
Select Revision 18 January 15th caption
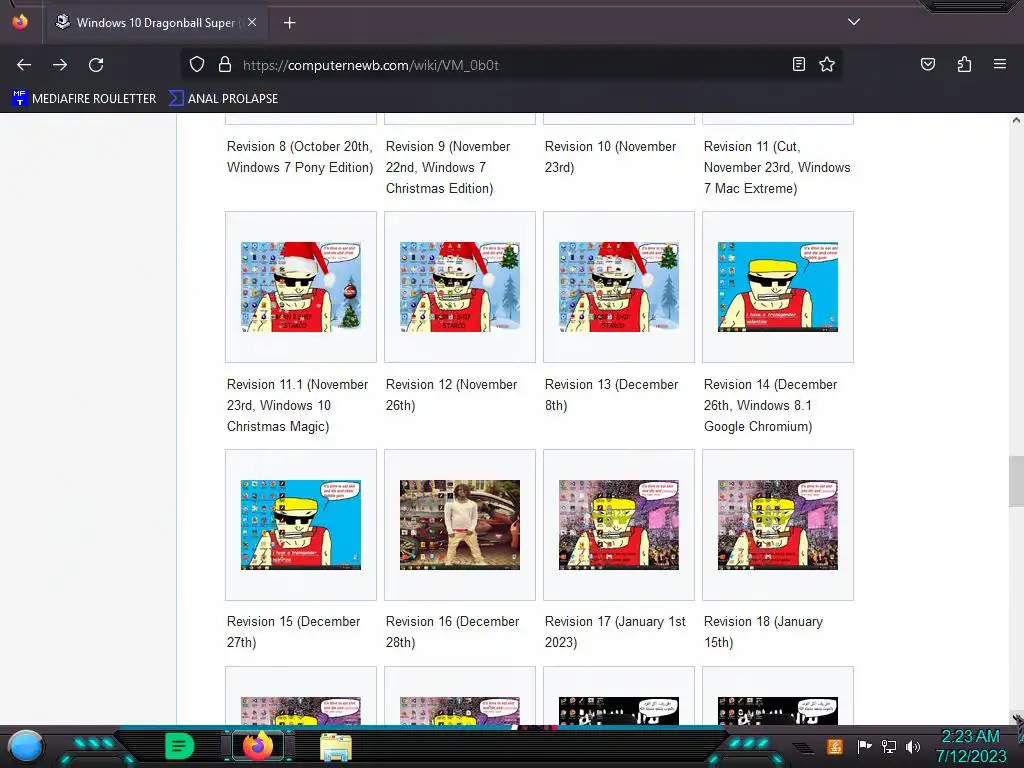tap(763, 632)
